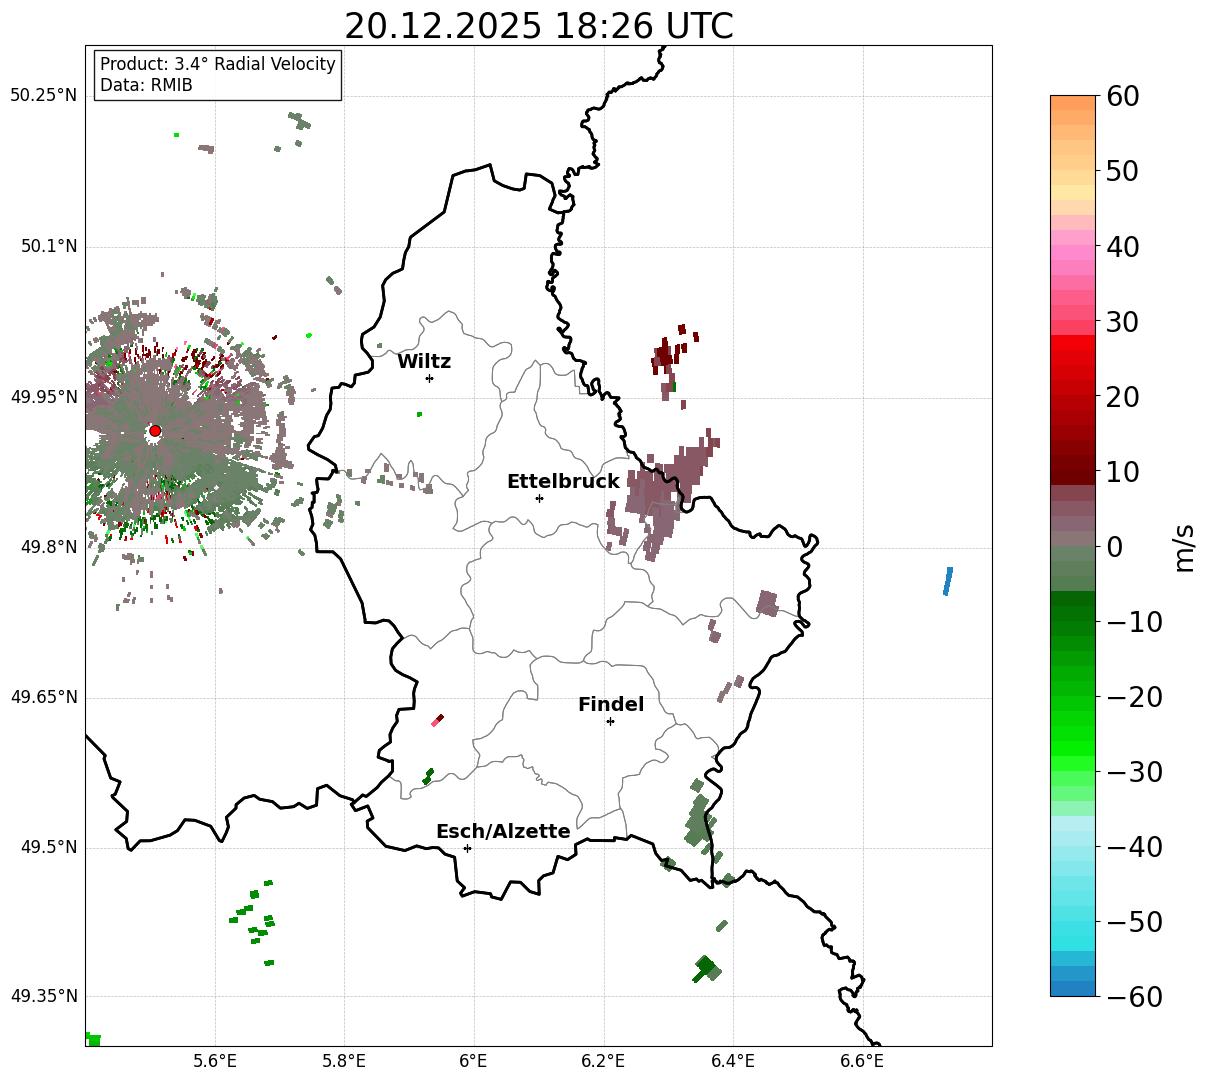This screenshot has height=1081, width=1207.
Task: Click the bright red band of colorbar
Action: pos(1073,345)
